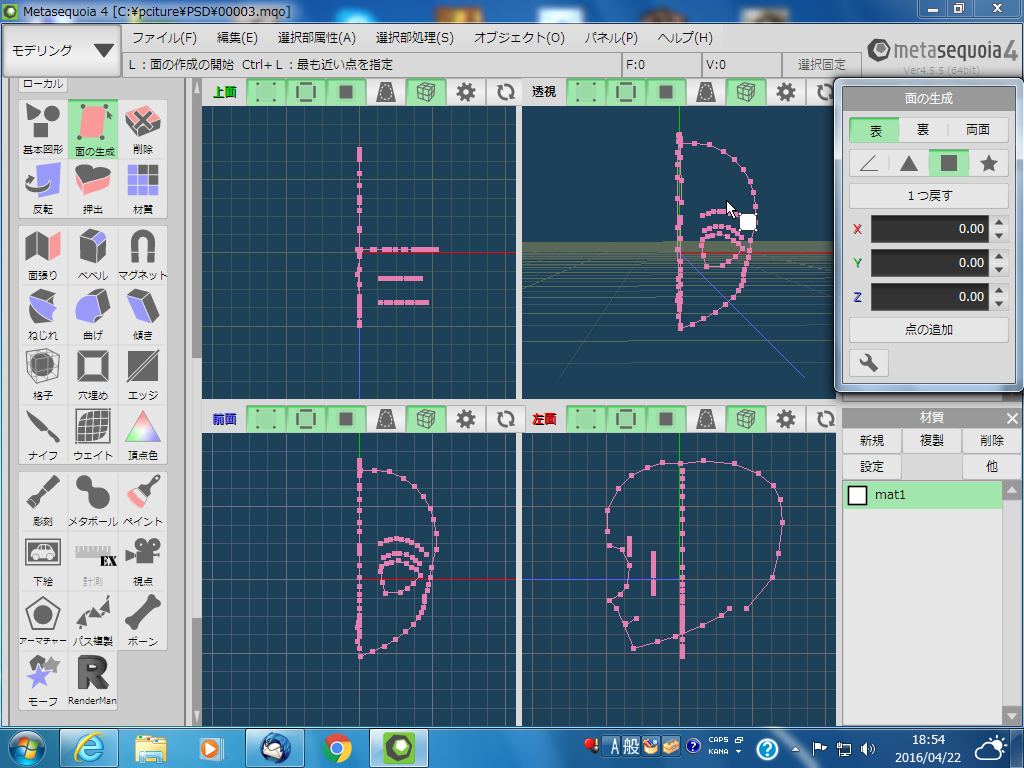The width and height of the screenshot is (1024, 768).
Task: Toggle simple display cube in 透視 view
Action: tap(746, 92)
